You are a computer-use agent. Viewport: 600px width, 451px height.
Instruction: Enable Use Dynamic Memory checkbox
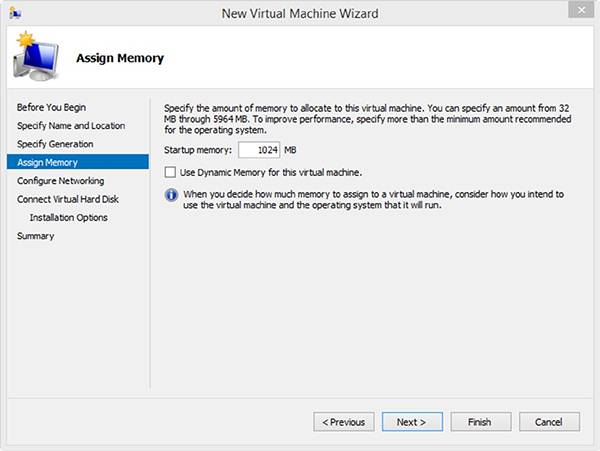coord(170,173)
